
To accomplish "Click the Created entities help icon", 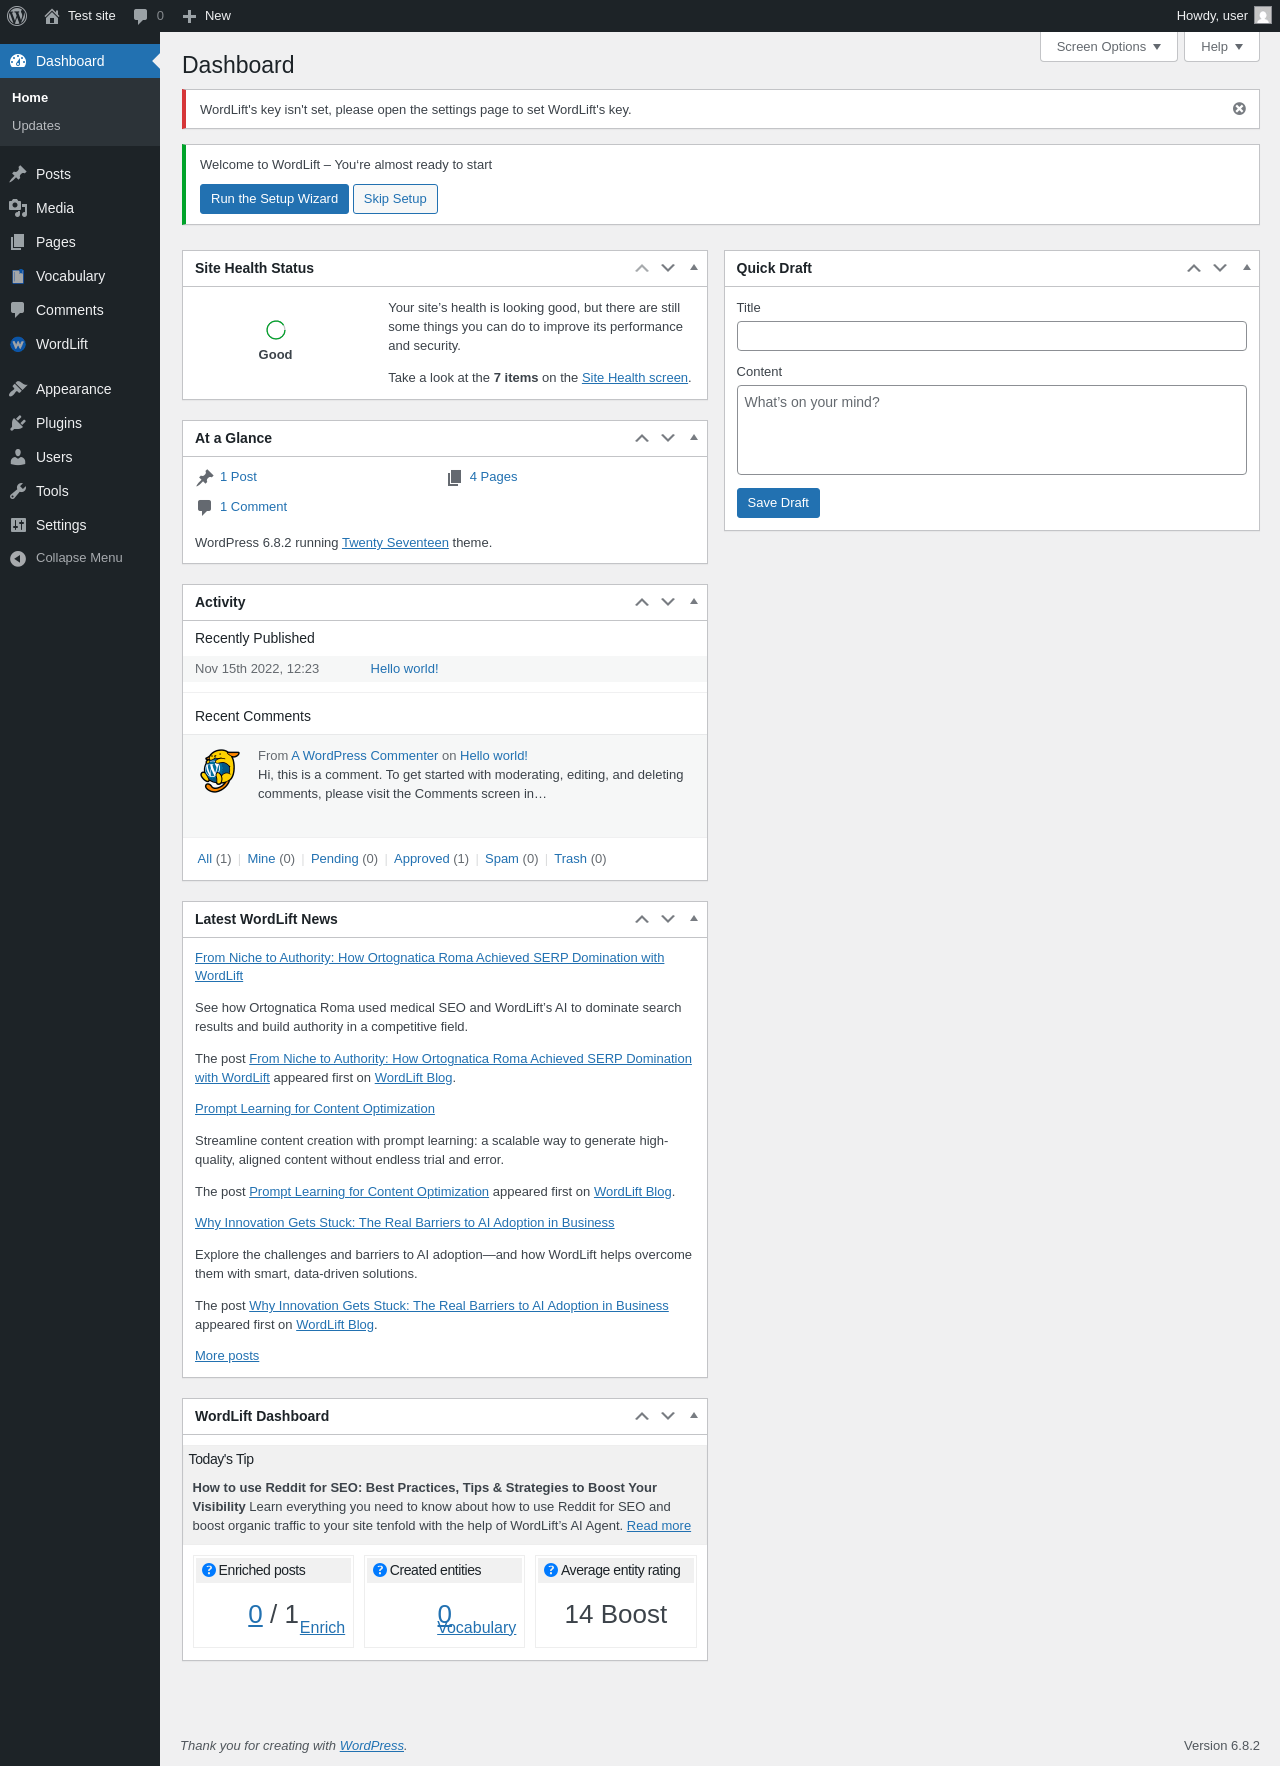I will pyautogui.click(x=380, y=1570).
